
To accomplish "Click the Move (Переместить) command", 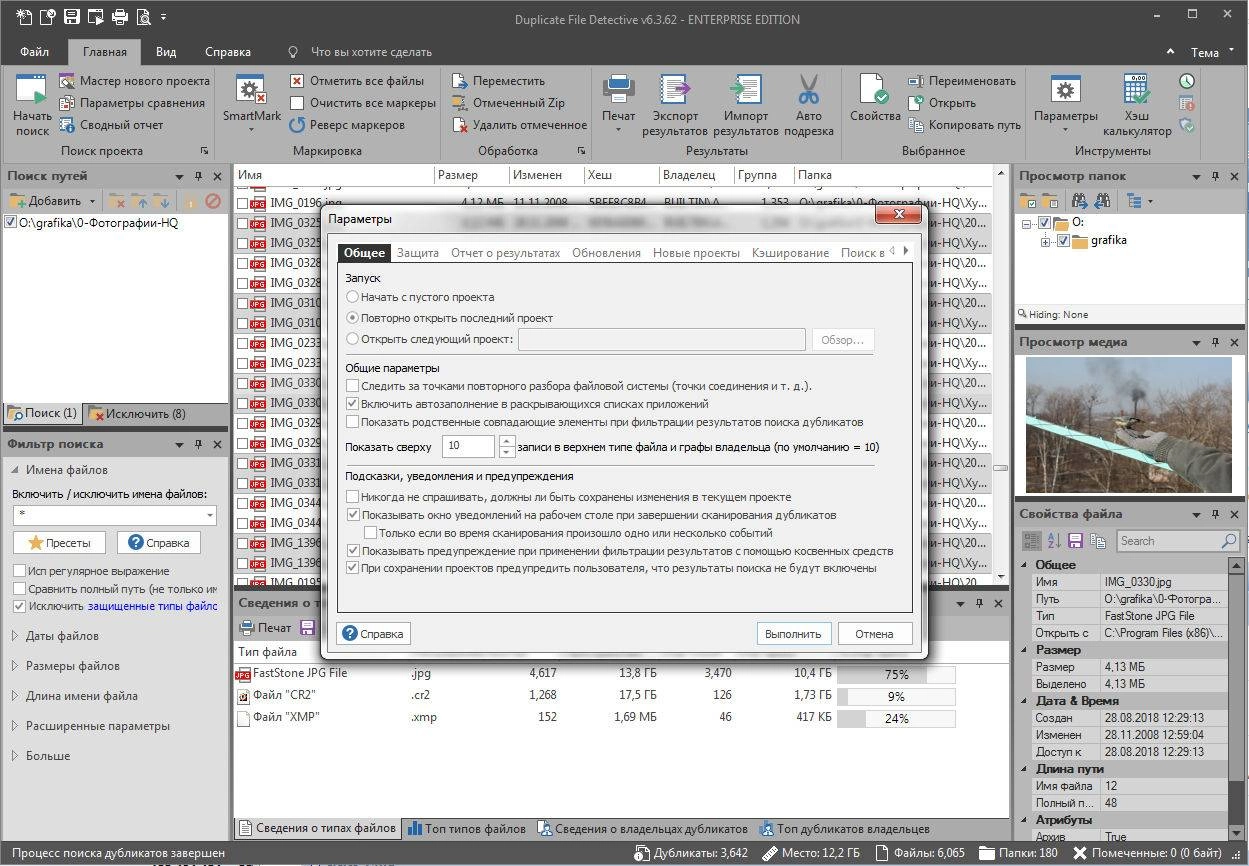I will (x=498, y=81).
